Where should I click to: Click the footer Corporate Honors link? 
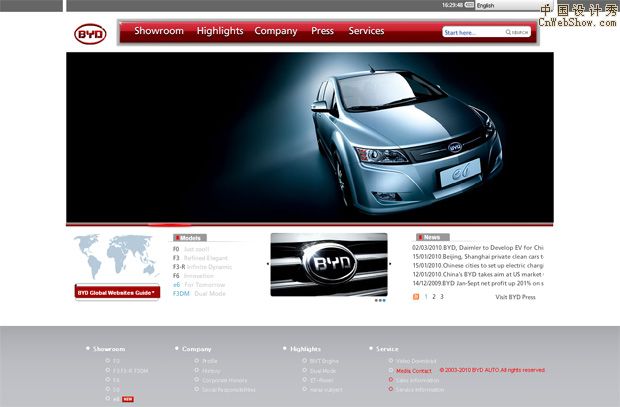(225, 380)
